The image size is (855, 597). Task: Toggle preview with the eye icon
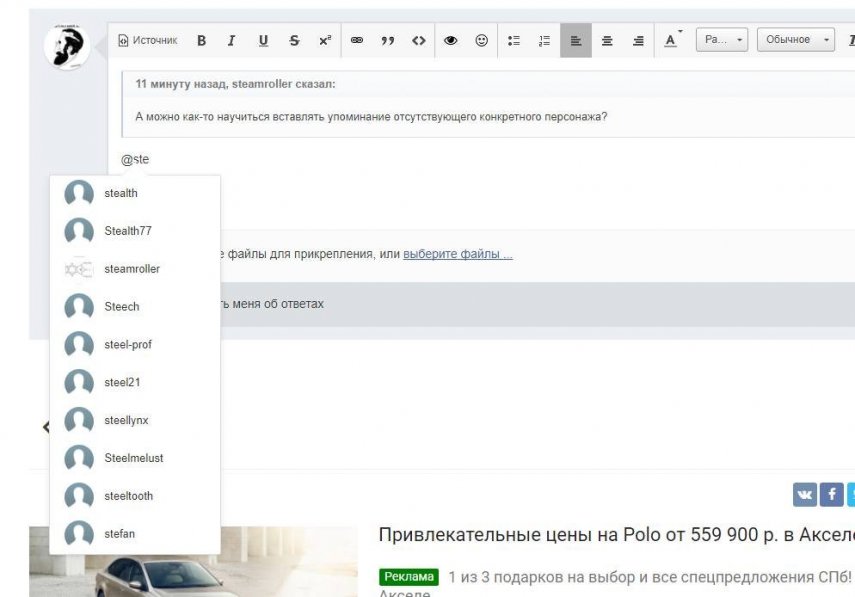449,40
